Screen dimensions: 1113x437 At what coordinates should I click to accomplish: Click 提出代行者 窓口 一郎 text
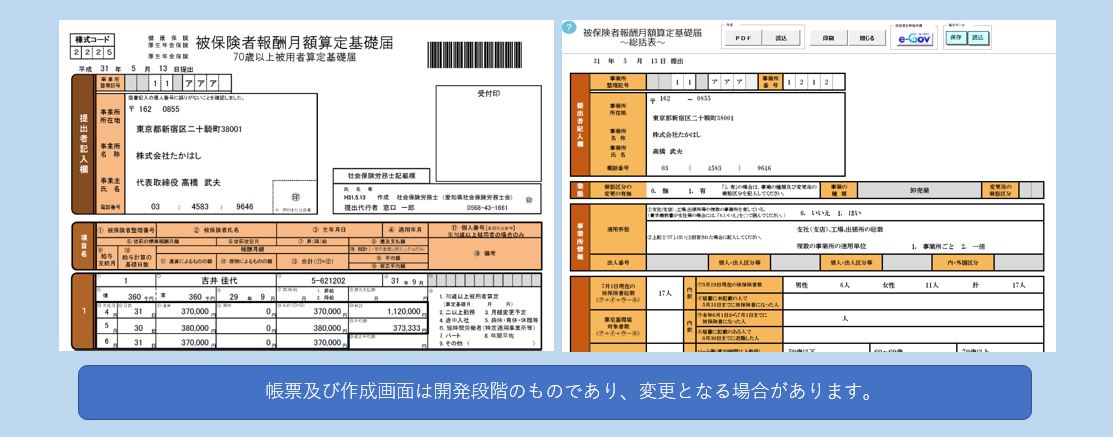pos(382,208)
